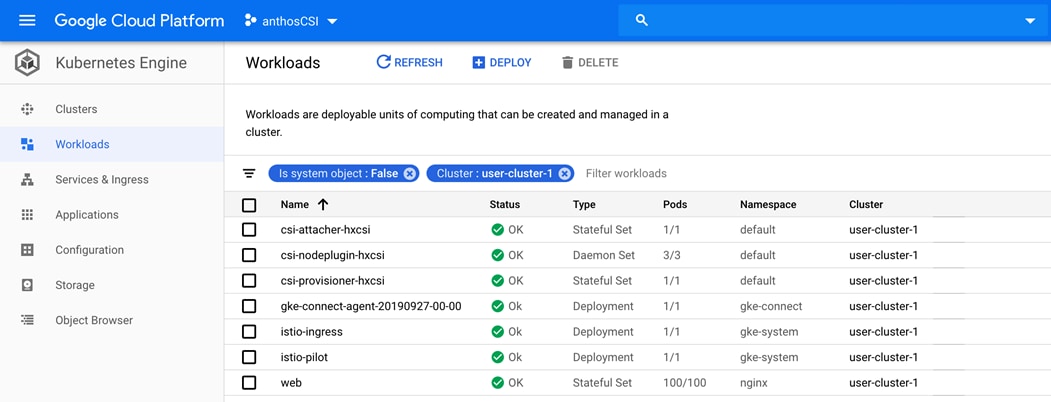The image size is (1051, 402).
Task: Click the Kubernetes Engine hexagon logo
Action: click(27, 63)
